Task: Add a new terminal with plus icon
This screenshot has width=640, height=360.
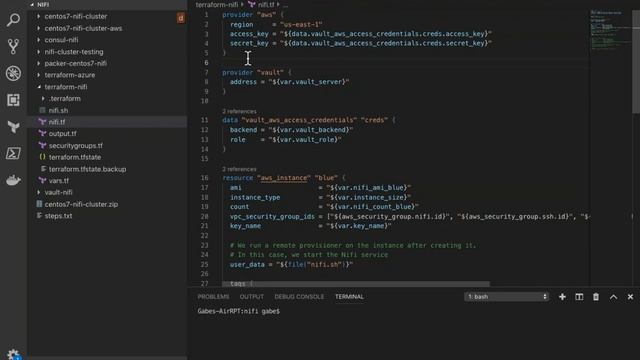Action: (x=562, y=297)
